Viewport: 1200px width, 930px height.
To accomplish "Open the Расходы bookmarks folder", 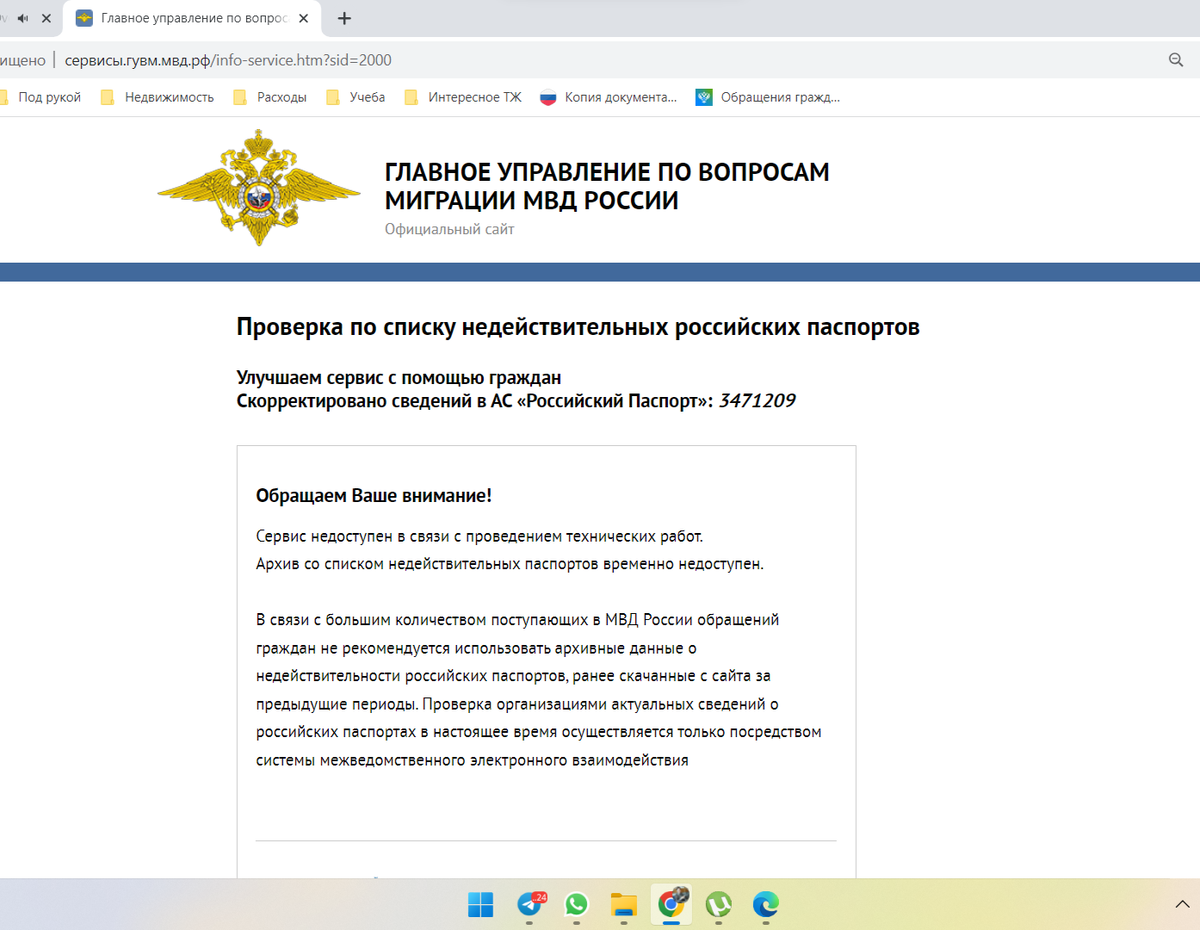I will tap(270, 97).
